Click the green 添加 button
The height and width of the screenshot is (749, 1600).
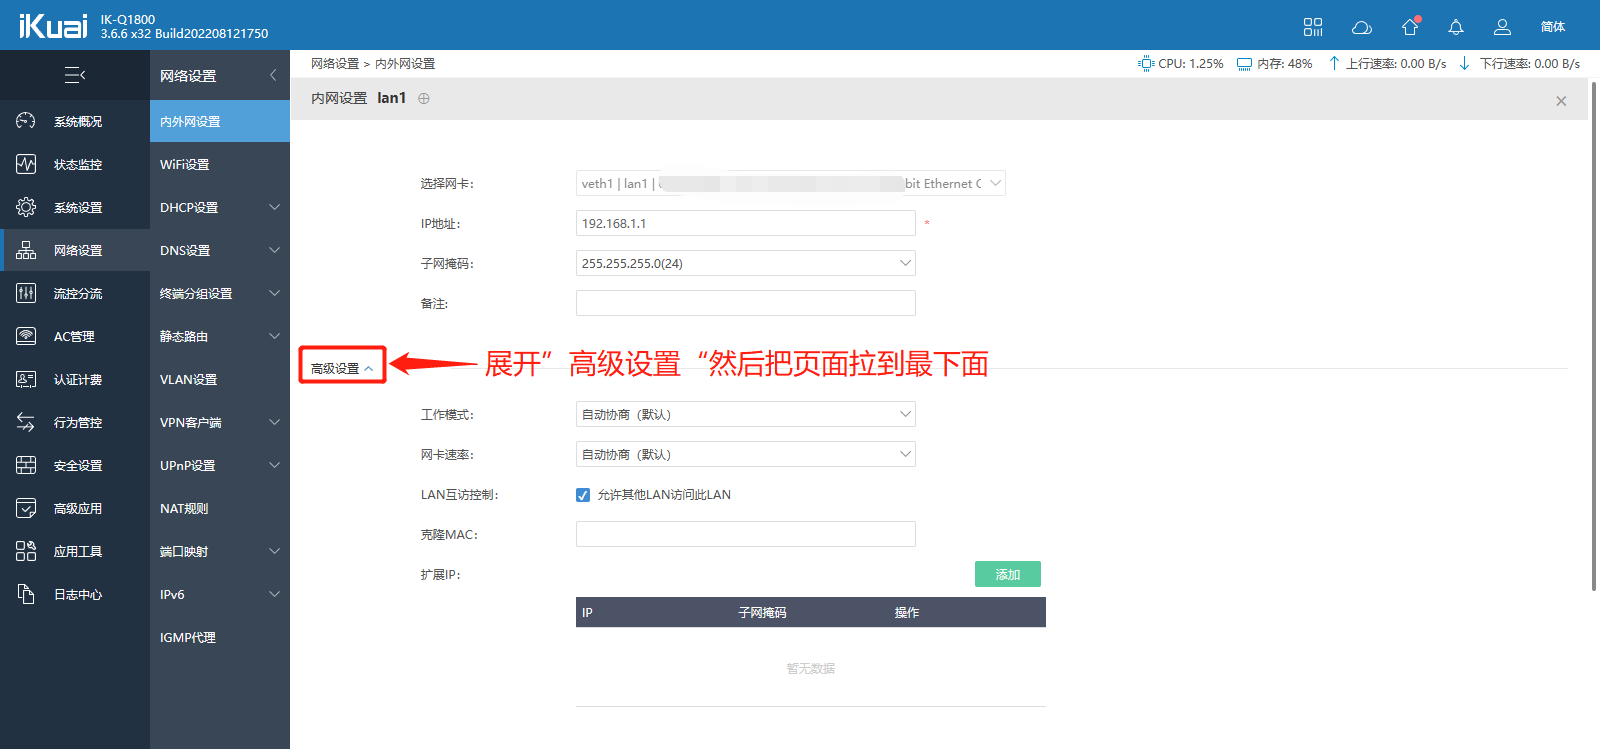tap(1007, 574)
